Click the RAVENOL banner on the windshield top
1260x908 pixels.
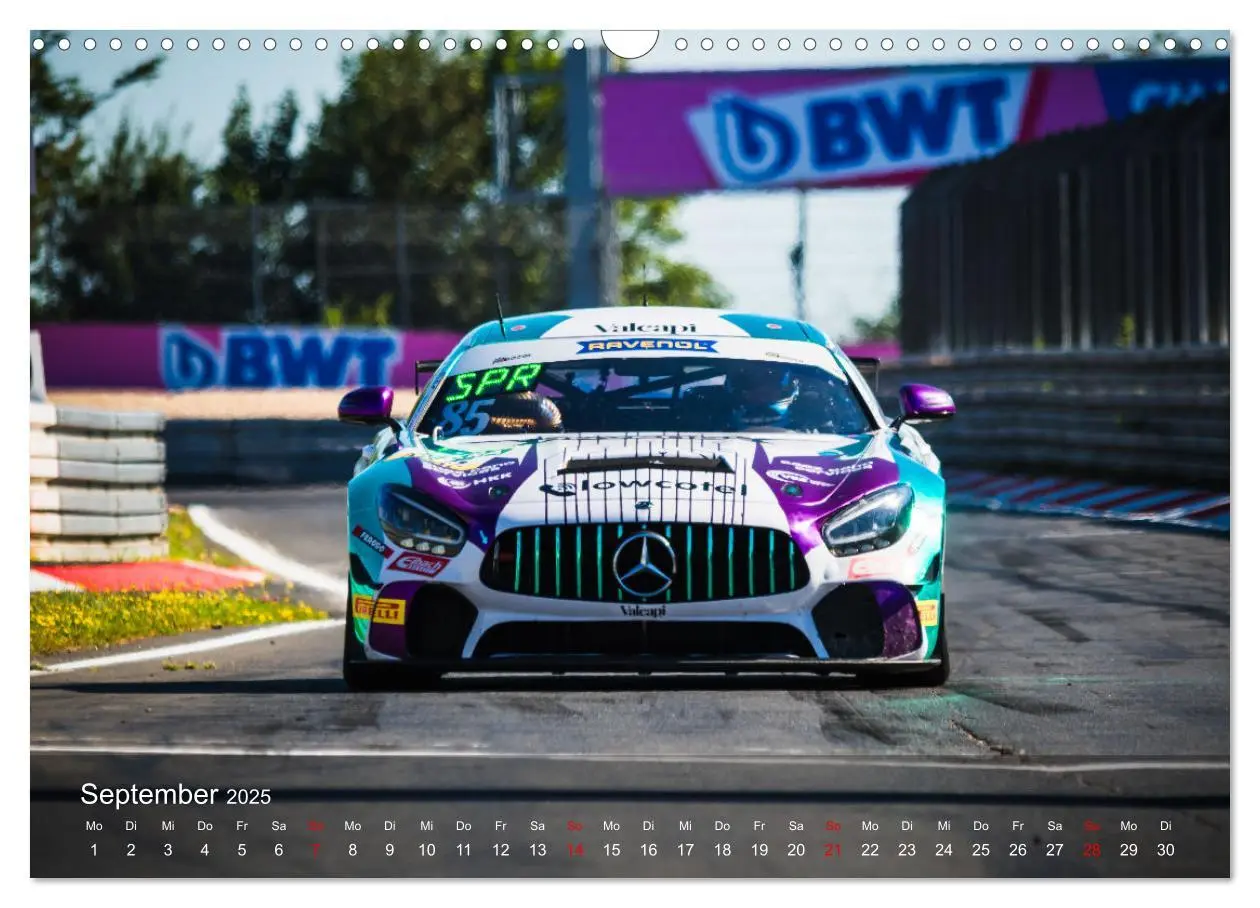coord(647,346)
